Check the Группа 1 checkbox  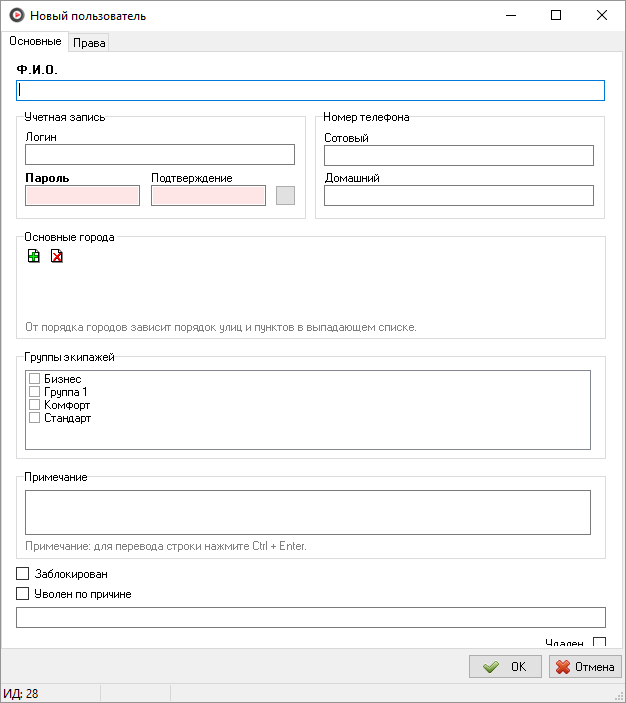coord(35,392)
